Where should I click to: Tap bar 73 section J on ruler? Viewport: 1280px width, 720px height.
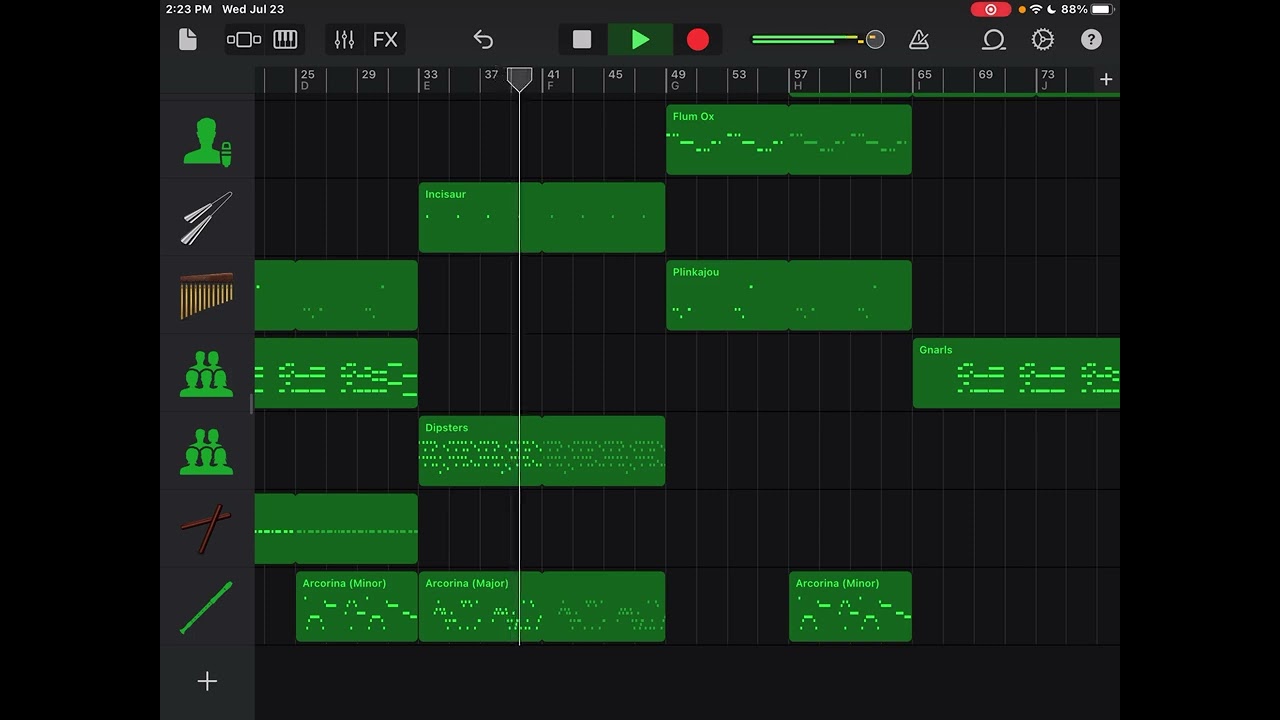(1048, 80)
